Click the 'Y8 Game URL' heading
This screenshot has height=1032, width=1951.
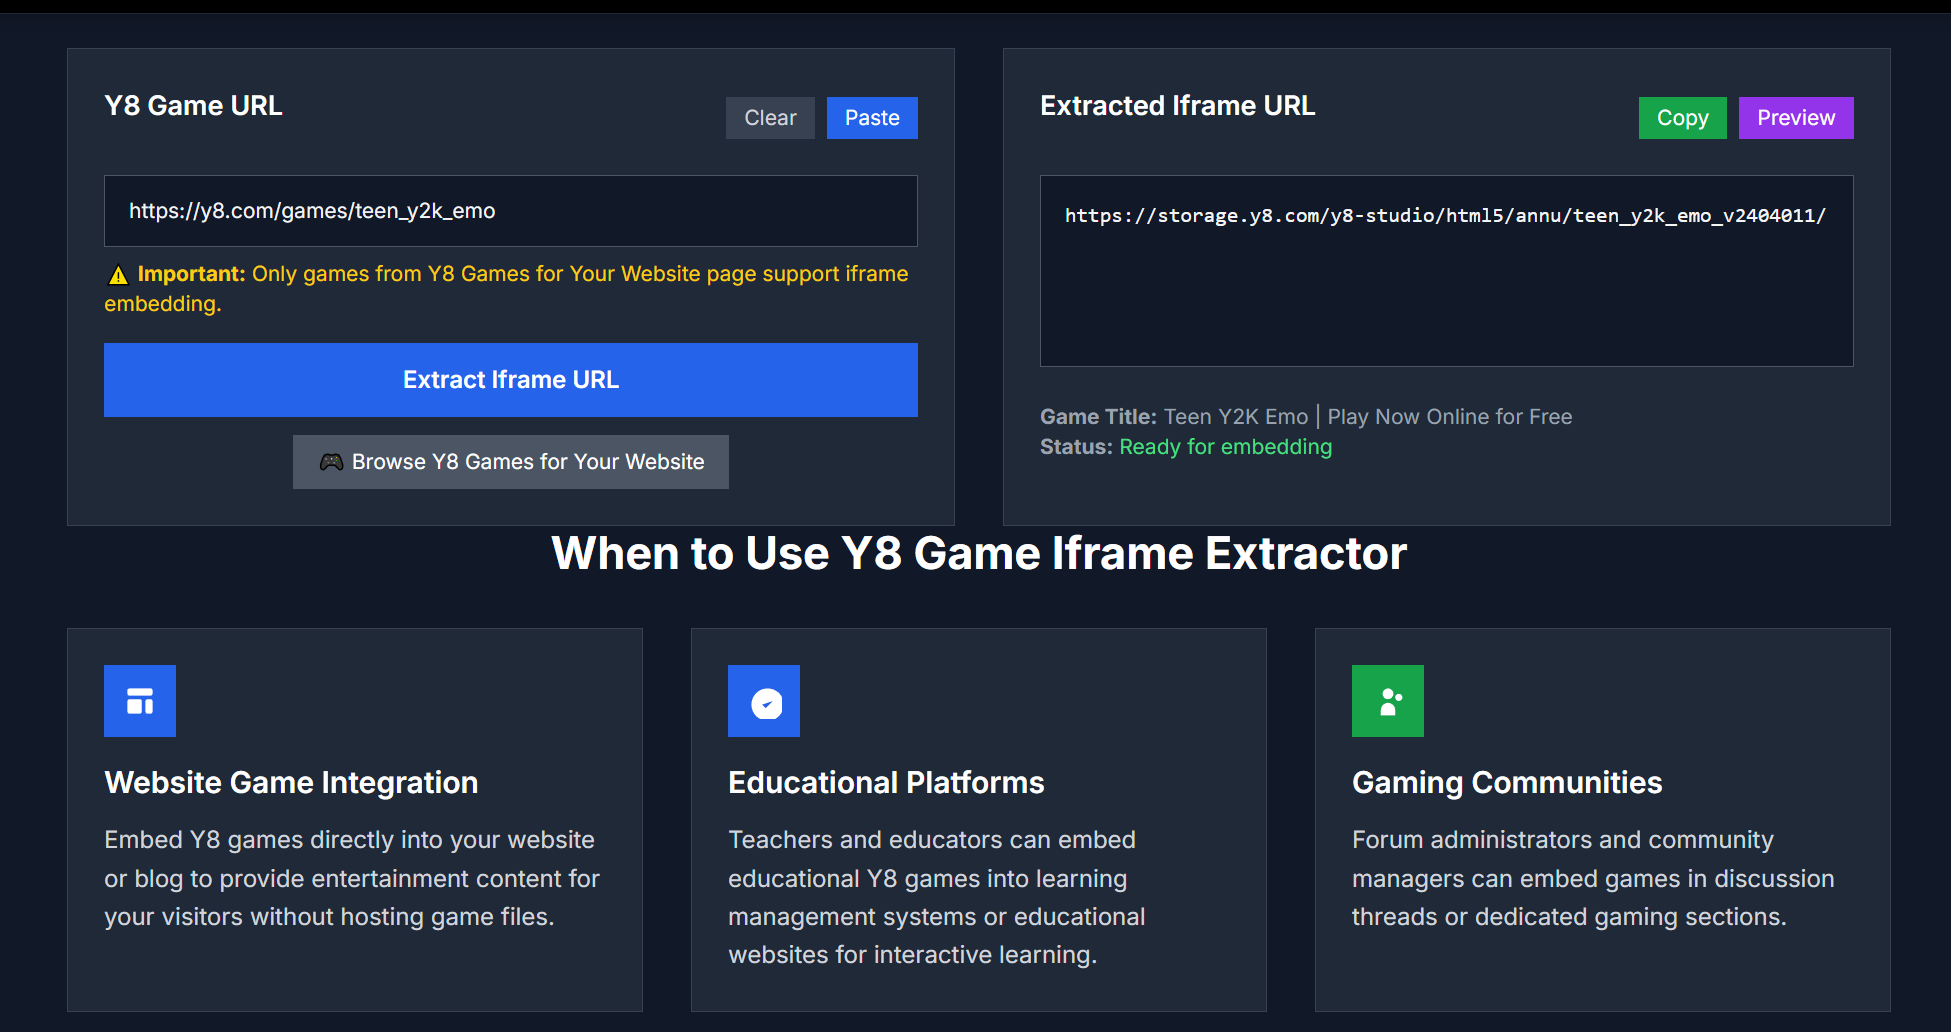click(193, 106)
